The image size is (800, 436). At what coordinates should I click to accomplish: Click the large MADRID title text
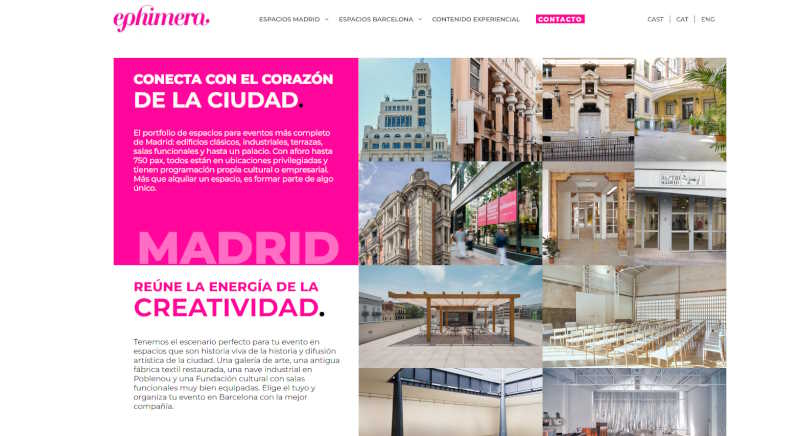pos(238,247)
